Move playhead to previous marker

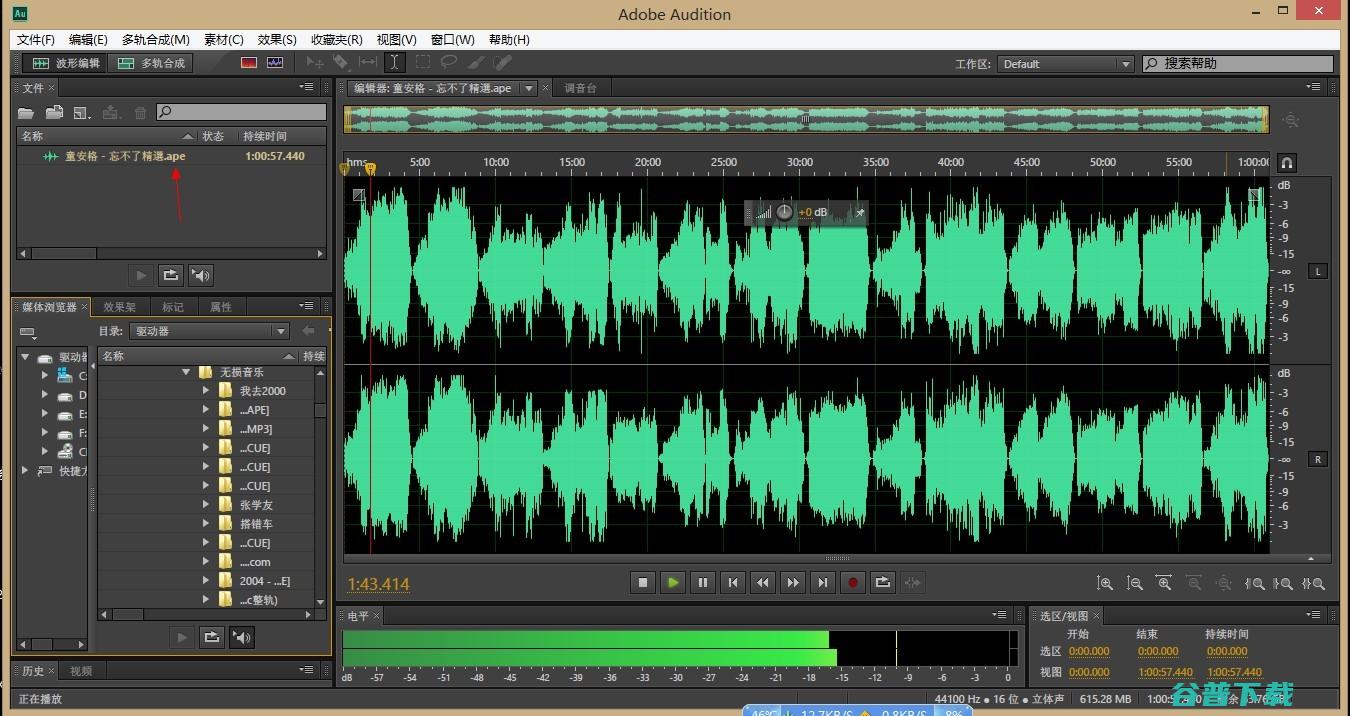[x=733, y=582]
